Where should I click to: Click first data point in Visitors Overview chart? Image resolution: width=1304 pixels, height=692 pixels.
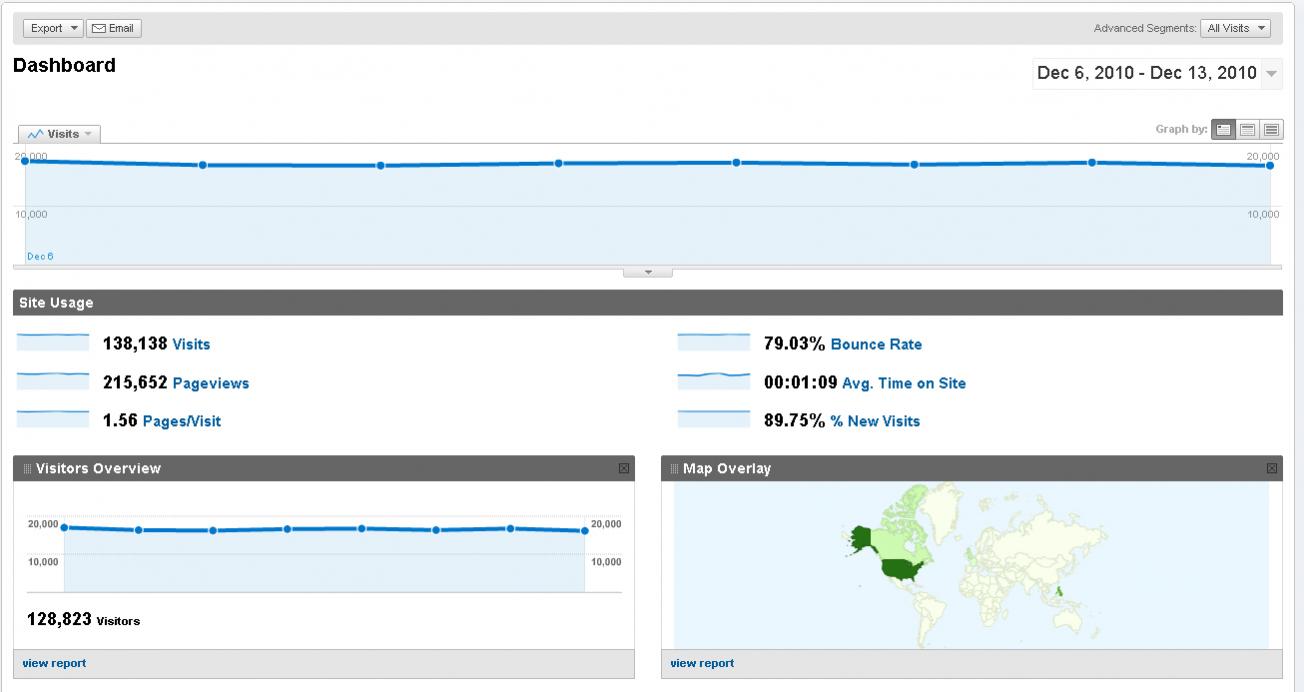click(64, 527)
